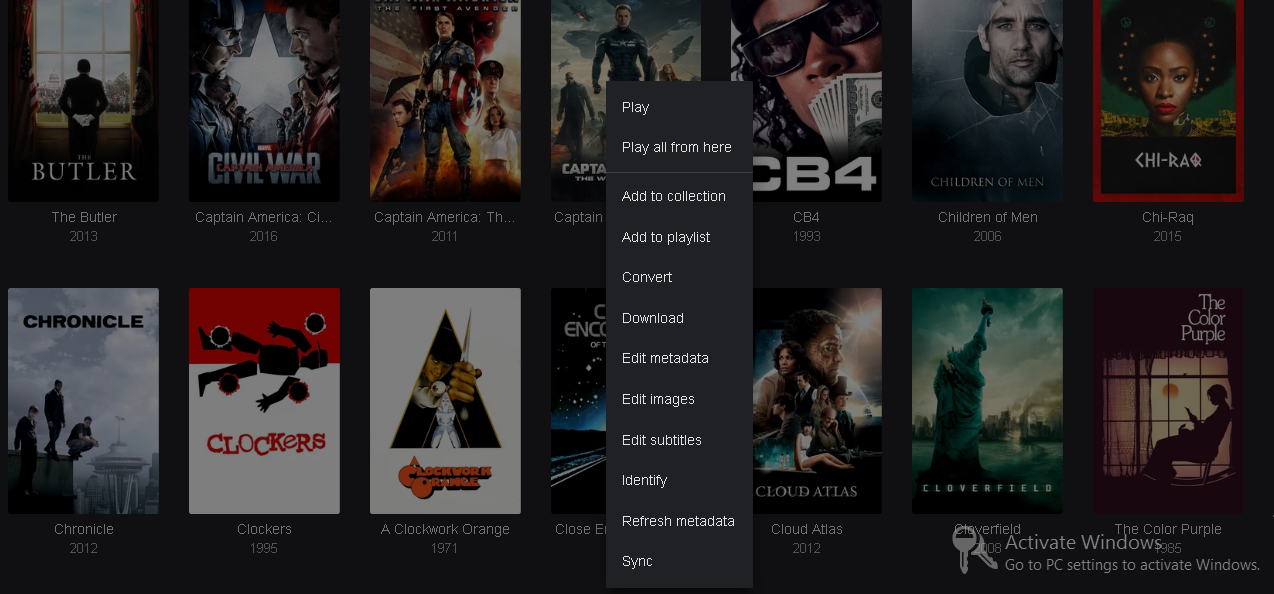The width and height of the screenshot is (1274, 594).
Task: Click year 2015 under Chi-Raq
Action: click(x=1168, y=236)
